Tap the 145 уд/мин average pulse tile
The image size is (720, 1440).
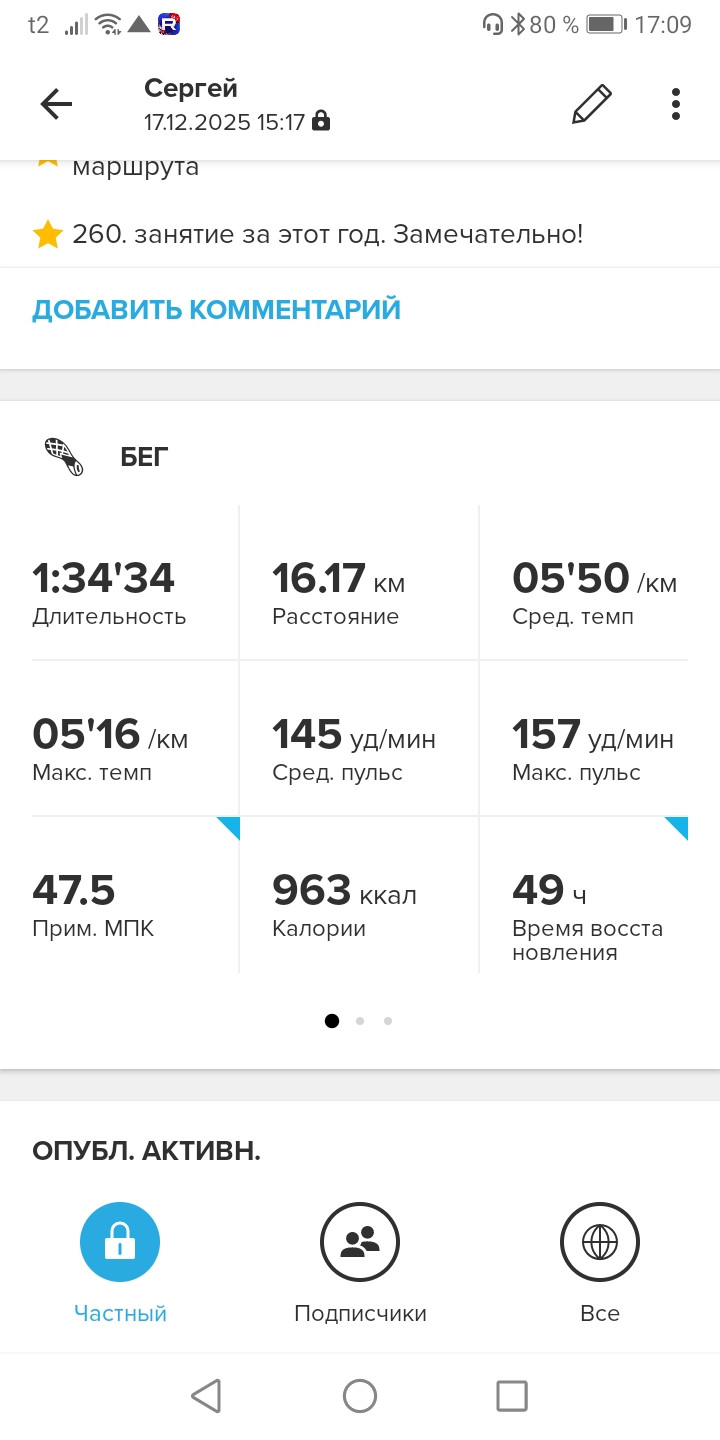359,738
